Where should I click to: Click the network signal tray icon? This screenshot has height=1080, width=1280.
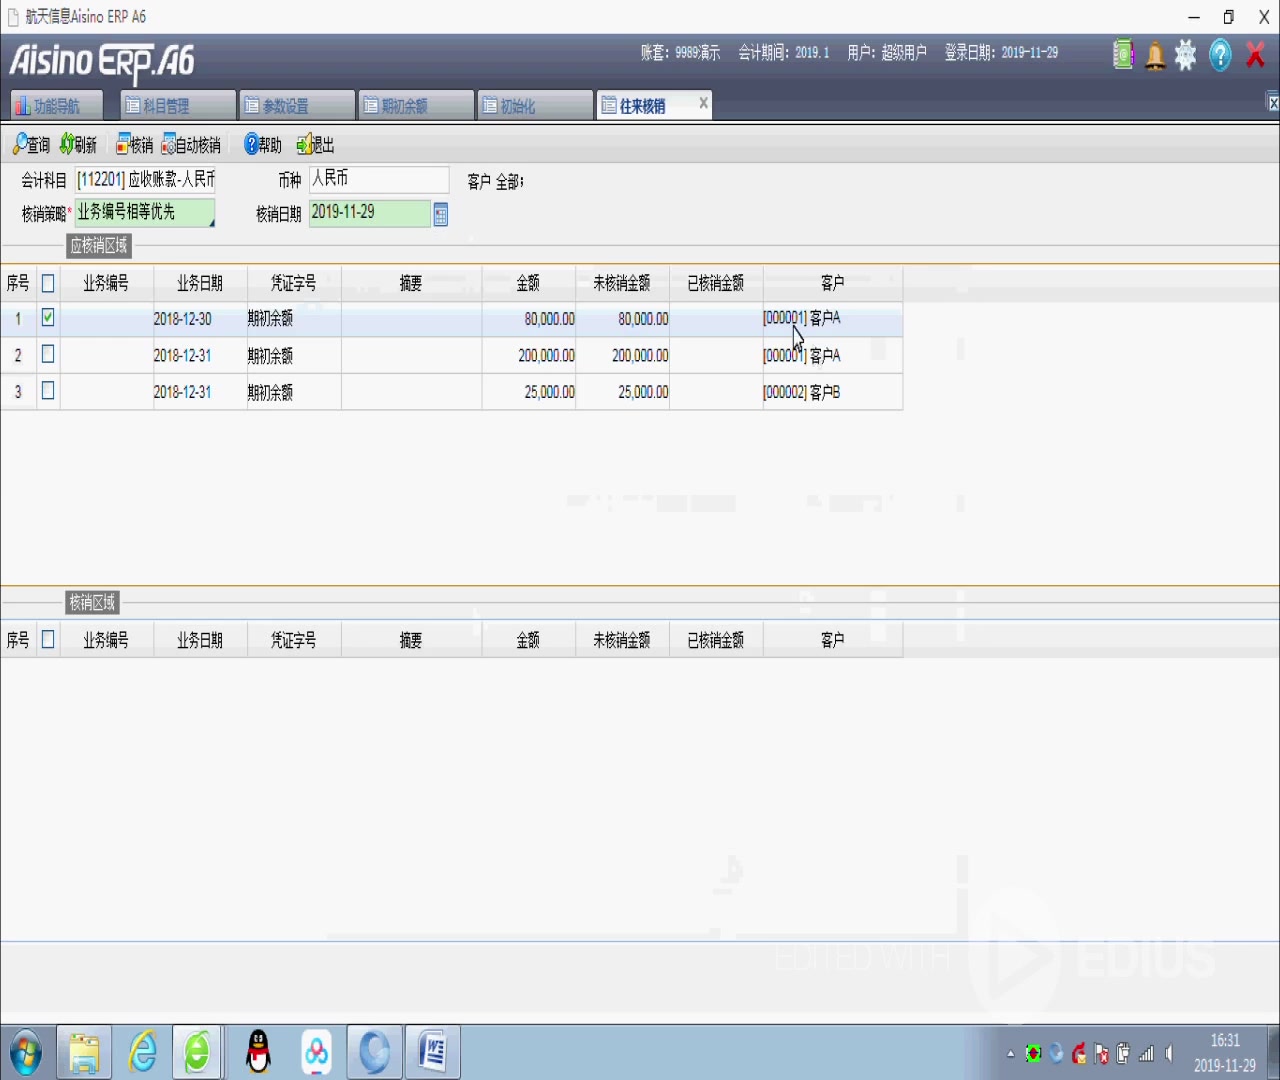(x=1146, y=1053)
